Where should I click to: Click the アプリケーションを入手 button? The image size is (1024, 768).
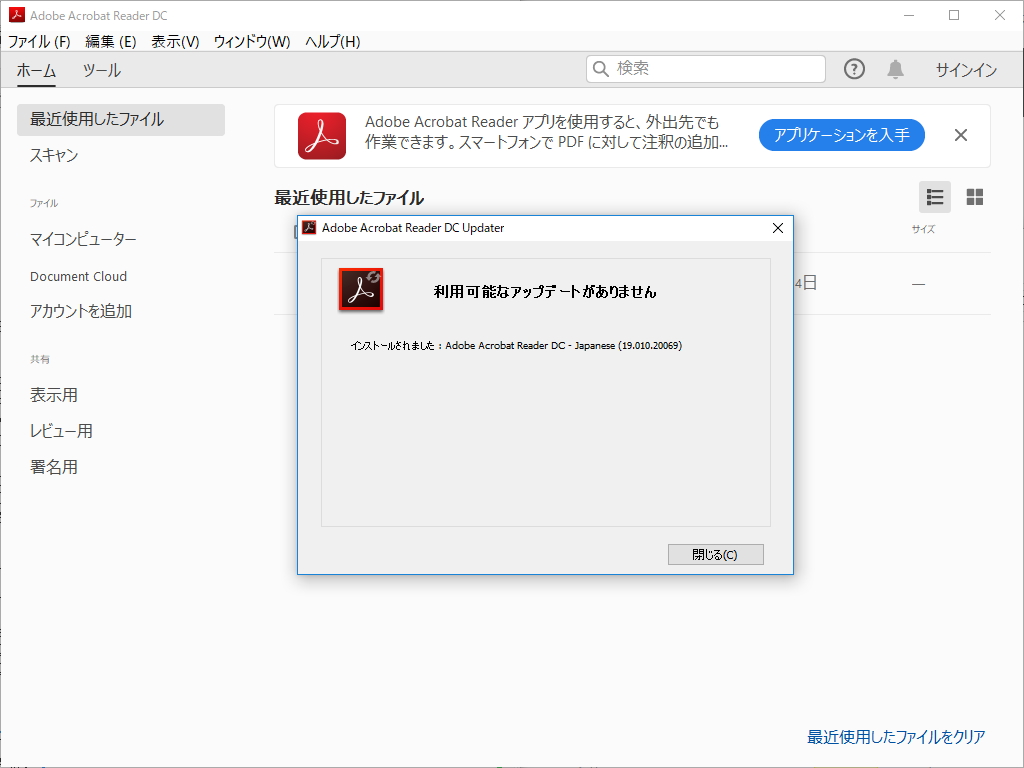point(841,135)
